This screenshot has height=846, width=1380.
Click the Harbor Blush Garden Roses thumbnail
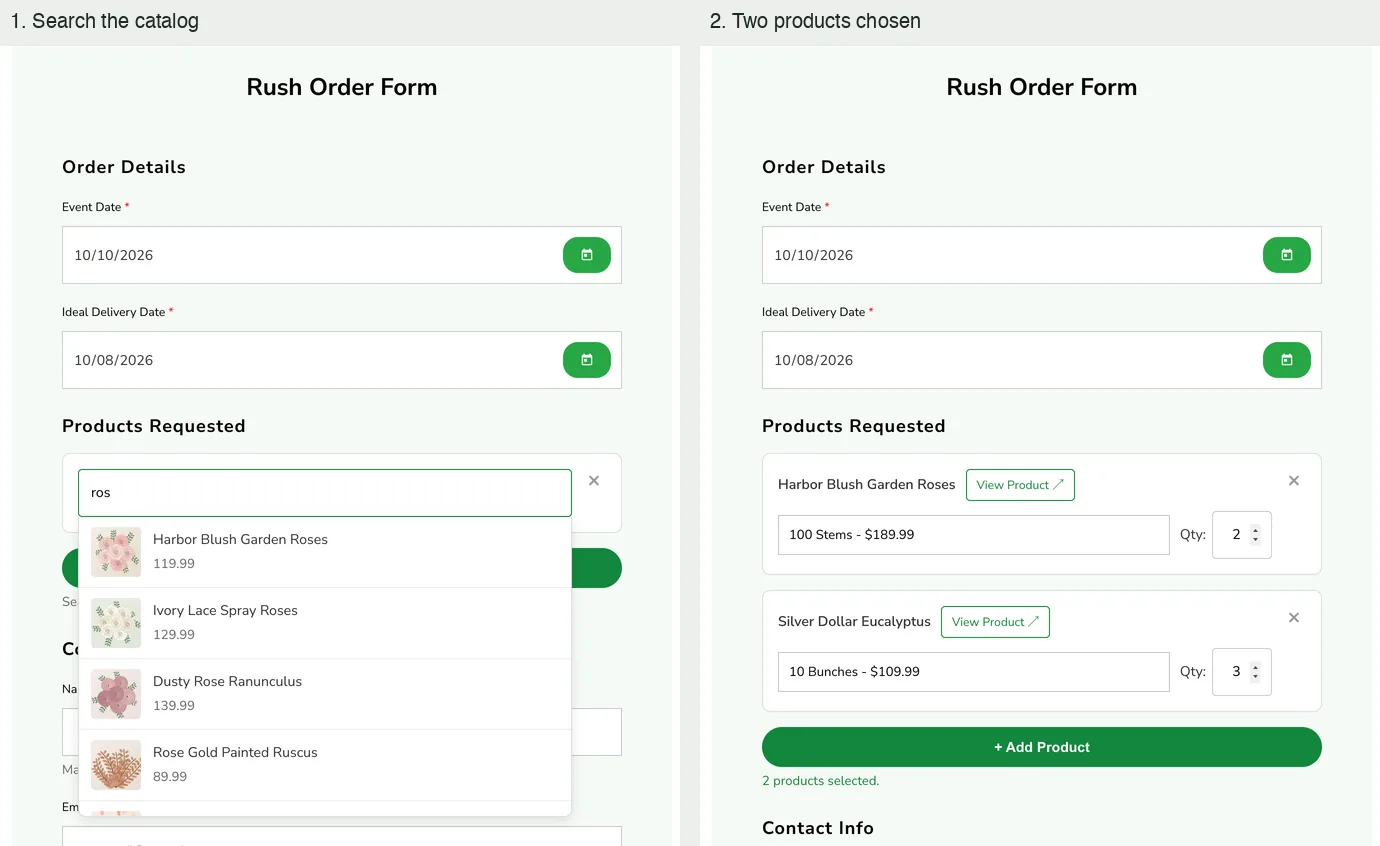116,552
